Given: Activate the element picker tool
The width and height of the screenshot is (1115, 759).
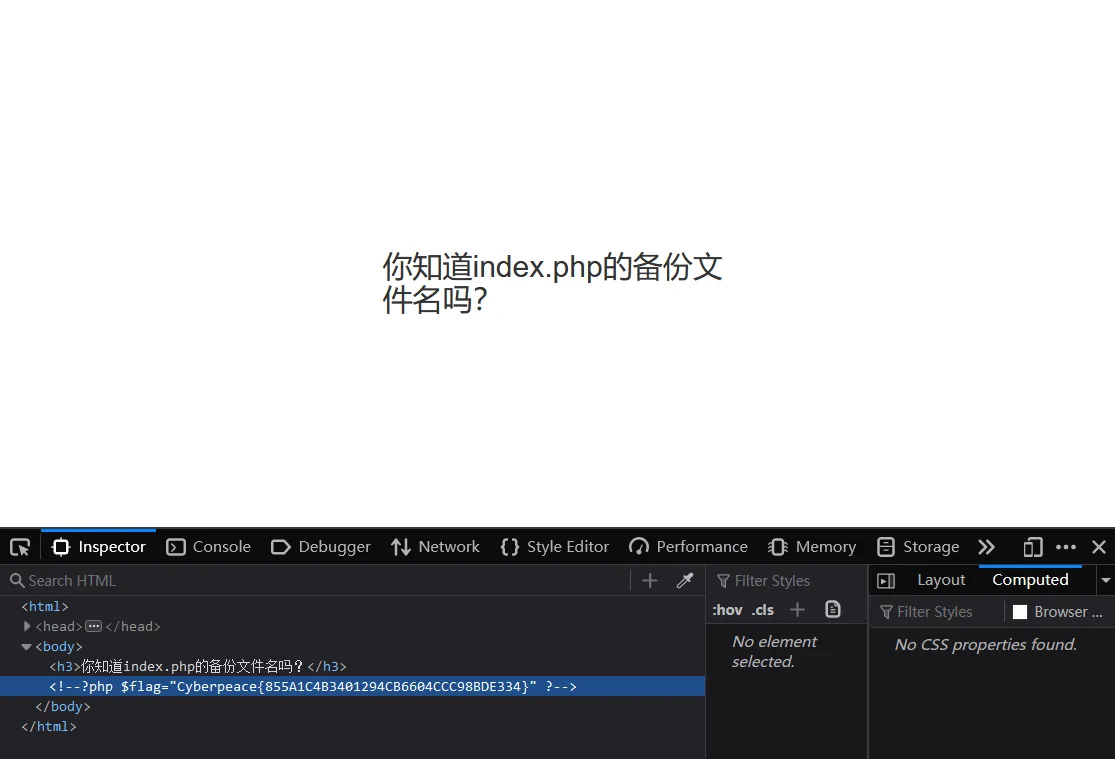Looking at the screenshot, I should pyautogui.click(x=20, y=547).
